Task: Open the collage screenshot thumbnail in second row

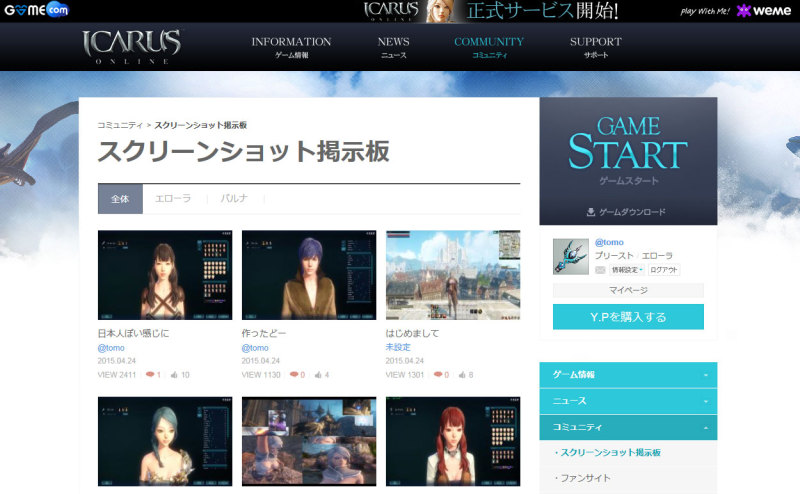Action: [309, 441]
